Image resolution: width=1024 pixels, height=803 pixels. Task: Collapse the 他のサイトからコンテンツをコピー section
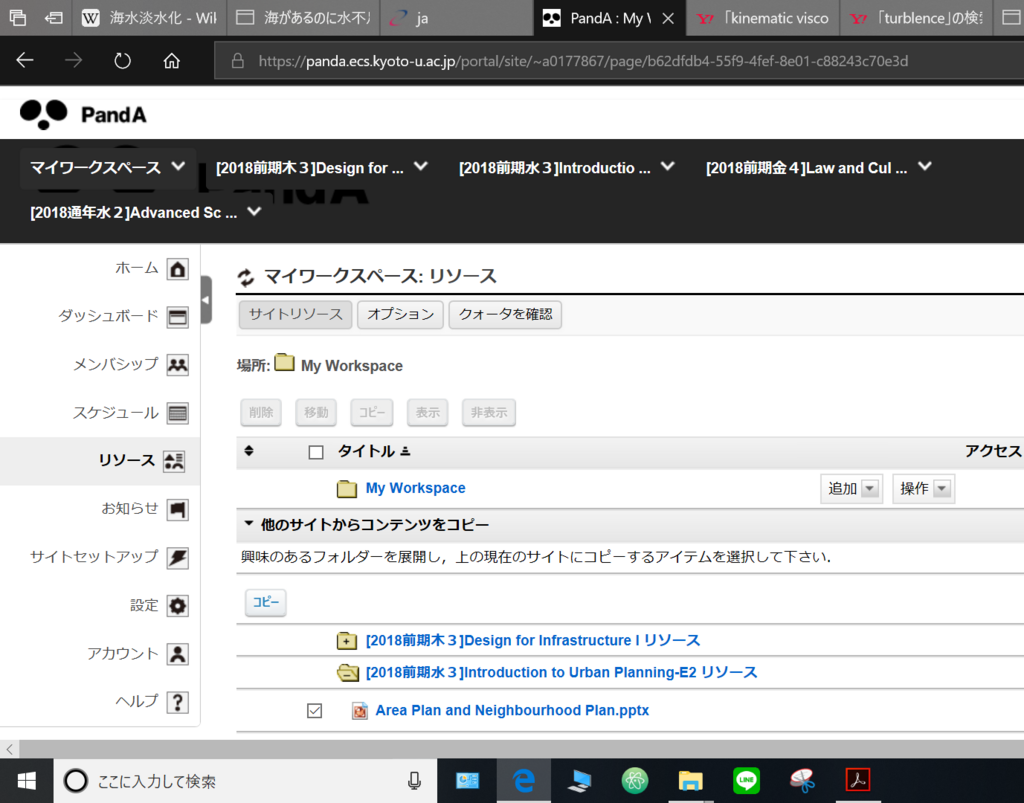[247, 524]
